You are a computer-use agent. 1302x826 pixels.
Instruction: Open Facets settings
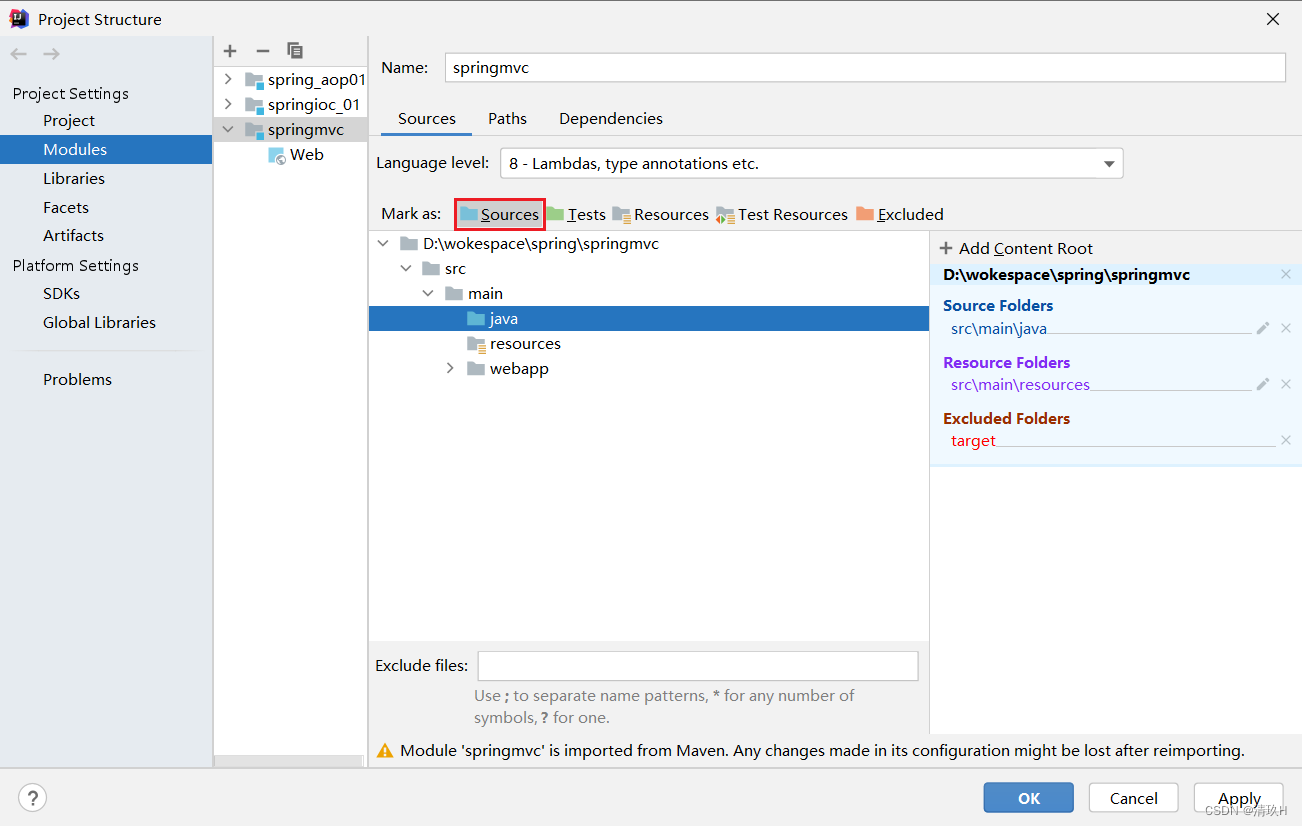tap(66, 207)
